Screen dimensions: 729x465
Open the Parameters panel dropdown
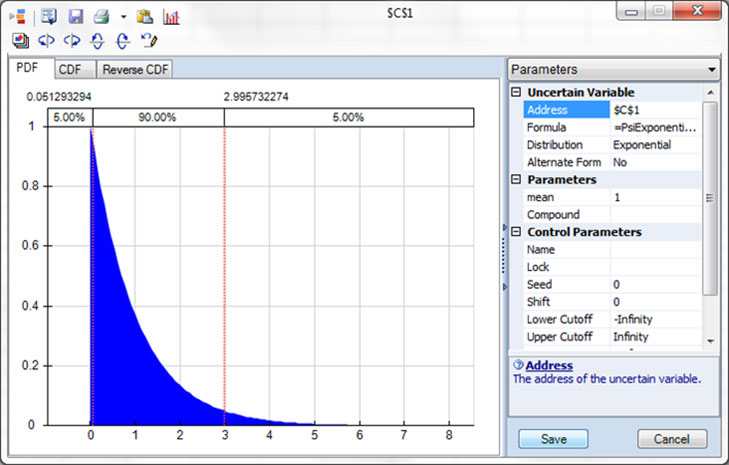coord(711,70)
